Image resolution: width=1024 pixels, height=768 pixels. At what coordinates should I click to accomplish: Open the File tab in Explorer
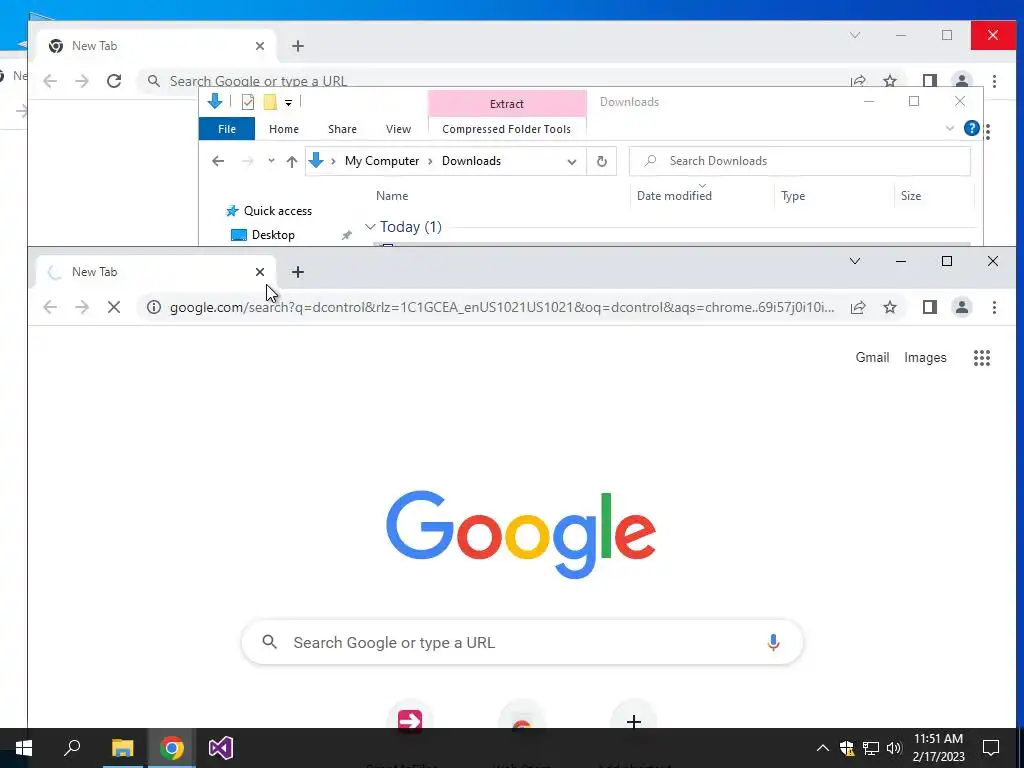pos(227,129)
